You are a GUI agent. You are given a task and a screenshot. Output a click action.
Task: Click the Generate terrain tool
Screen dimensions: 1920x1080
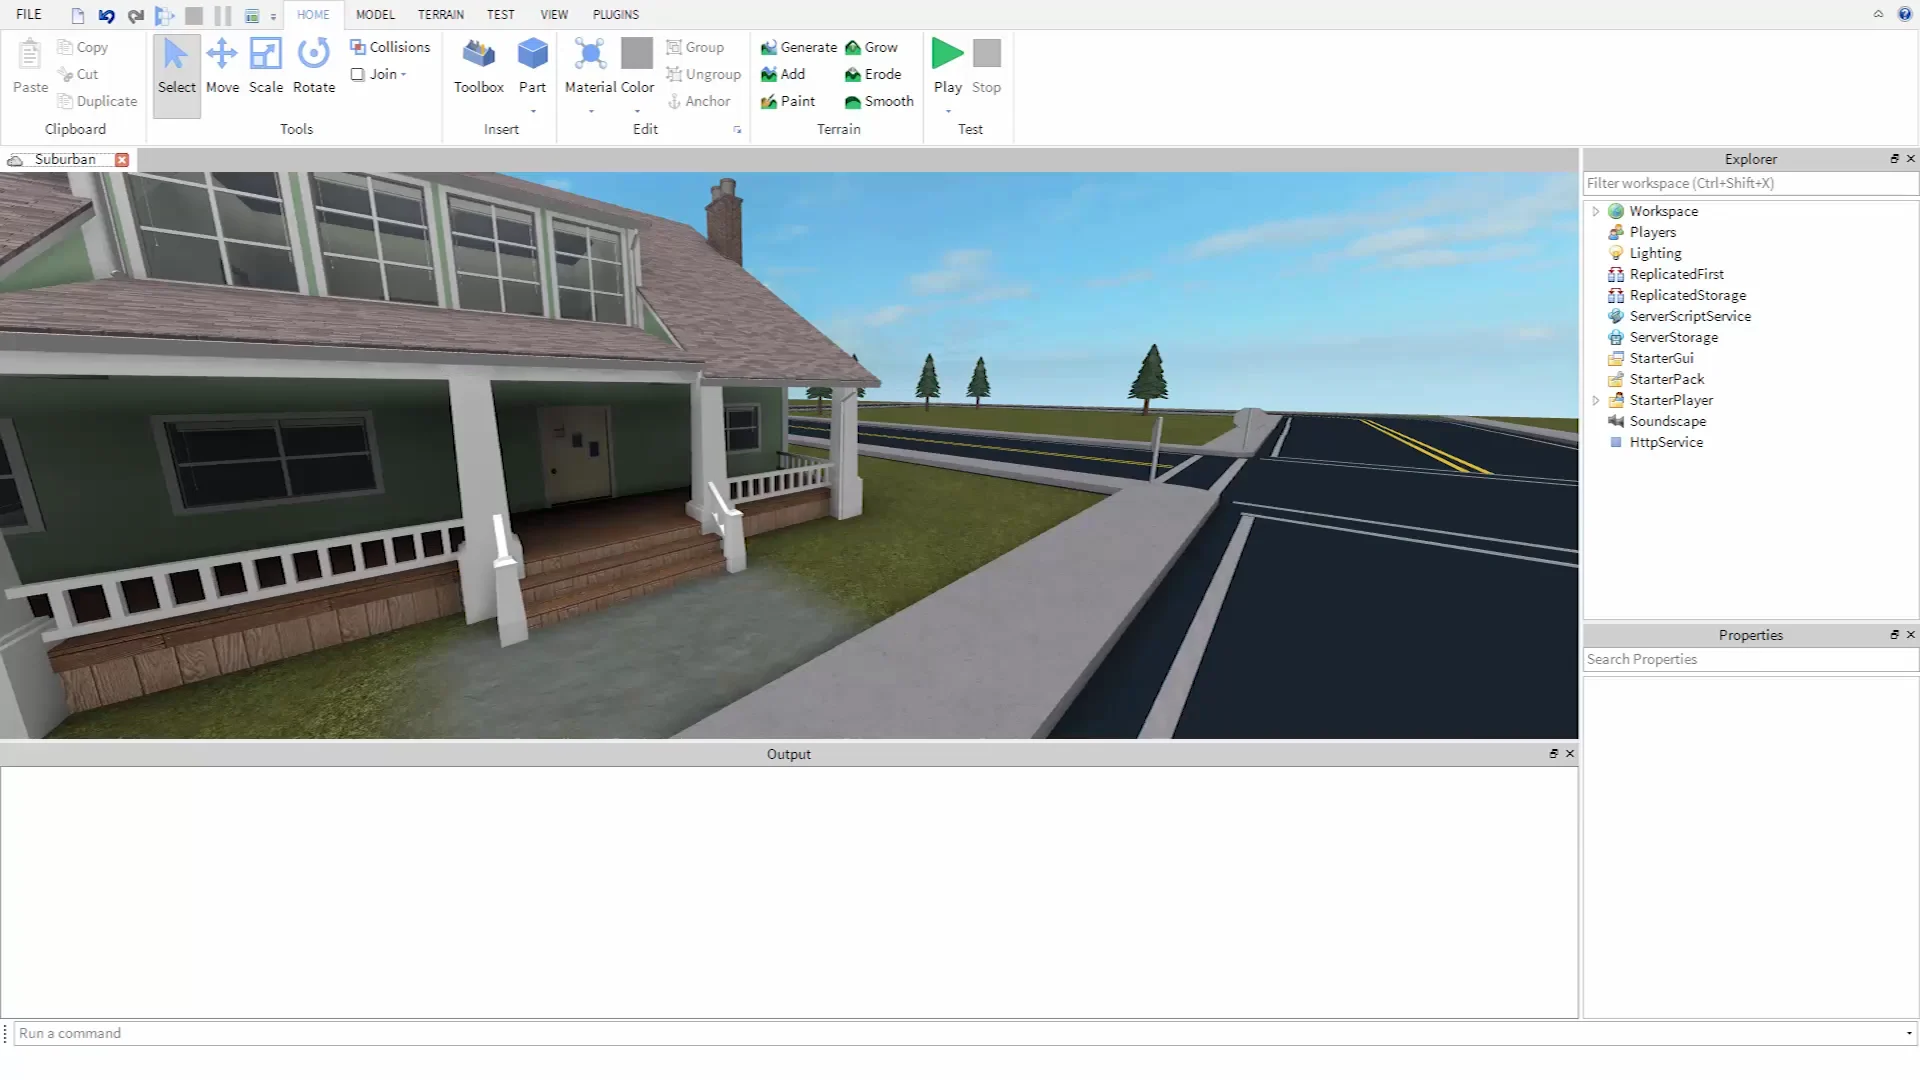[x=798, y=47]
